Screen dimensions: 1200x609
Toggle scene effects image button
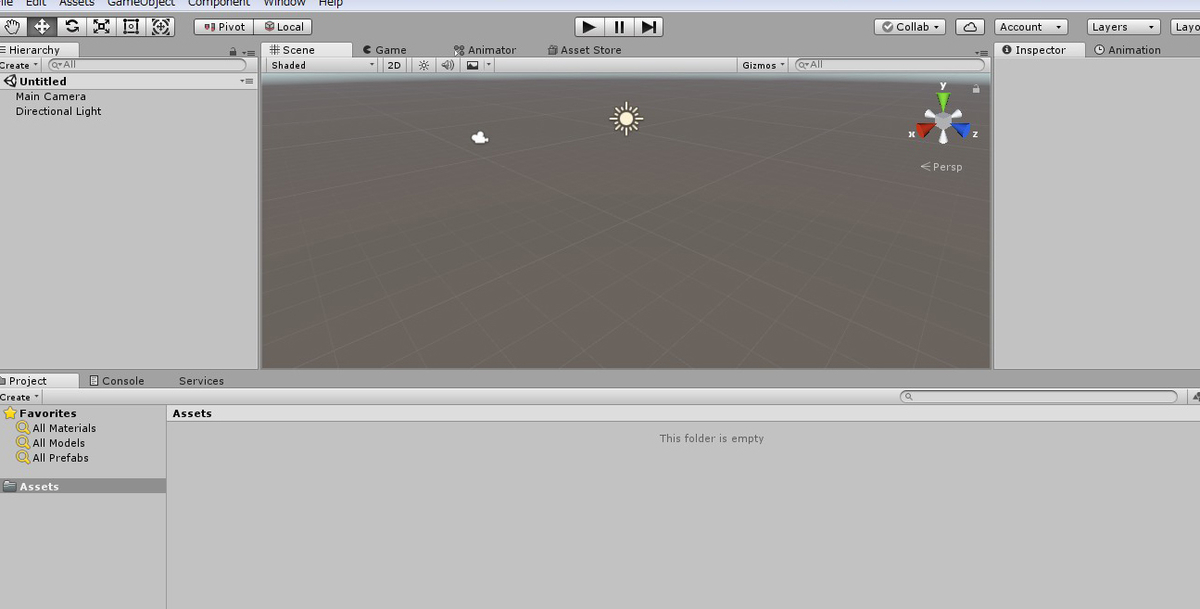[x=472, y=65]
